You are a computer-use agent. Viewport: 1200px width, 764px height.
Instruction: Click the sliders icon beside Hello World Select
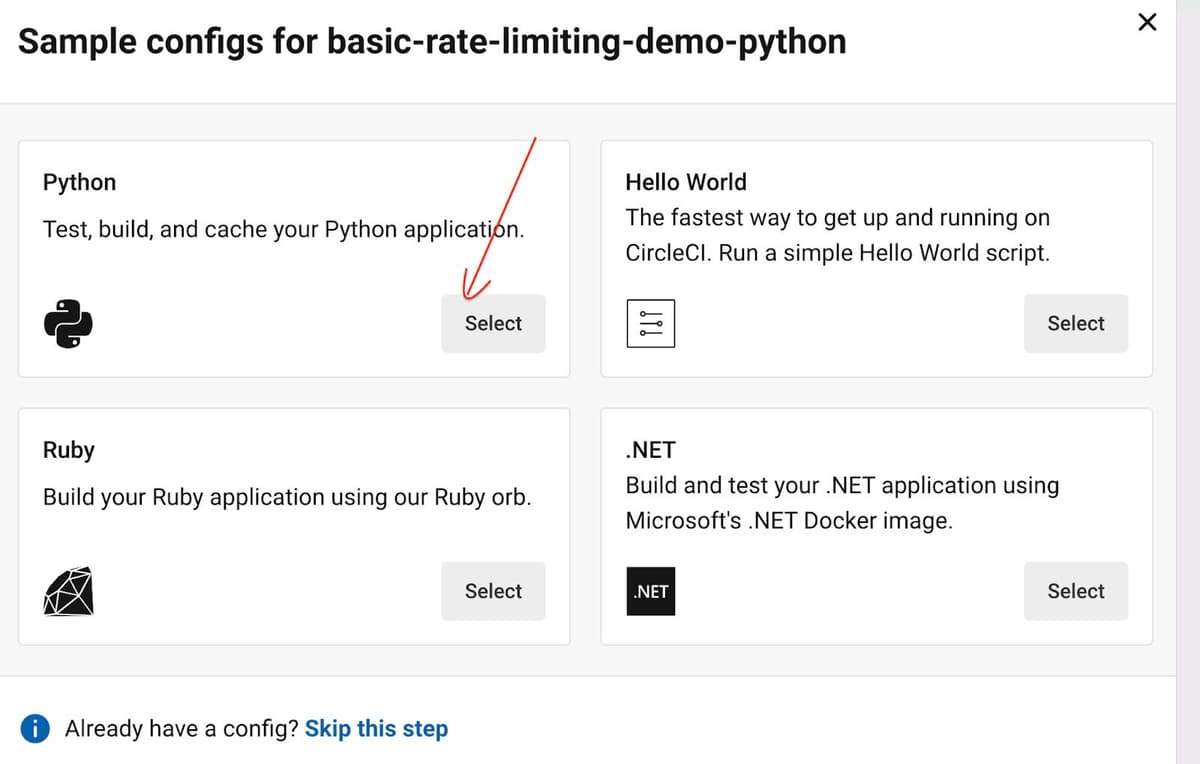[651, 322]
